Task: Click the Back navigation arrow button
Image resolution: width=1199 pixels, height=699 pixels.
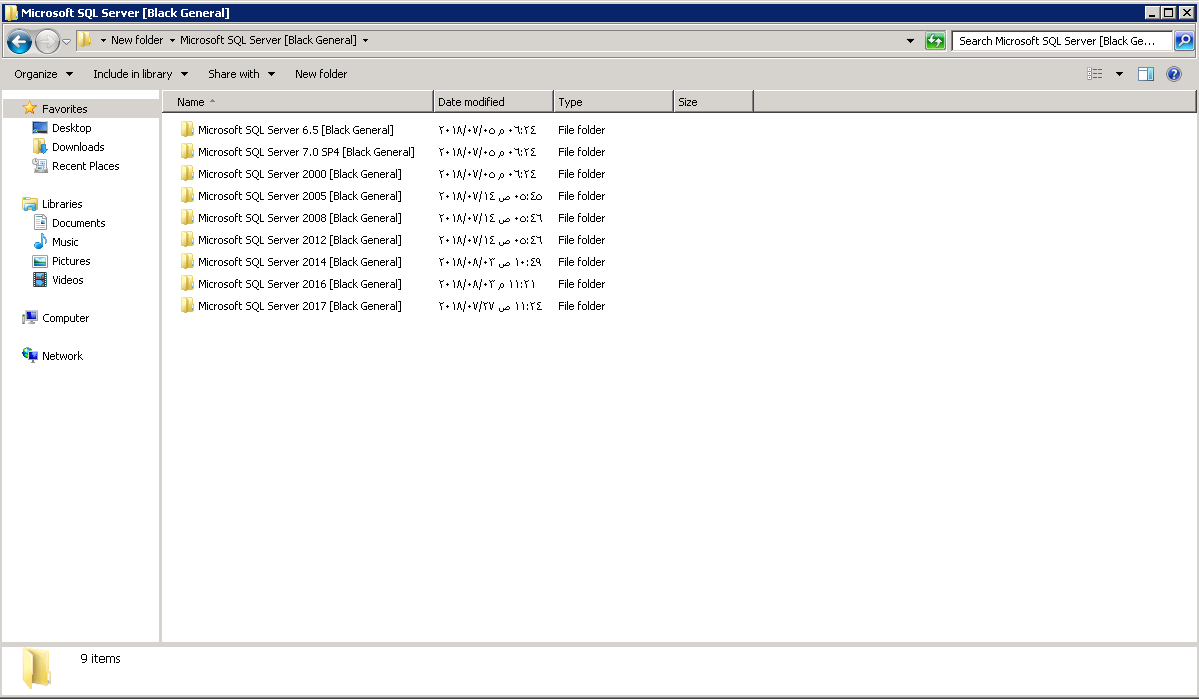Action: [x=19, y=41]
